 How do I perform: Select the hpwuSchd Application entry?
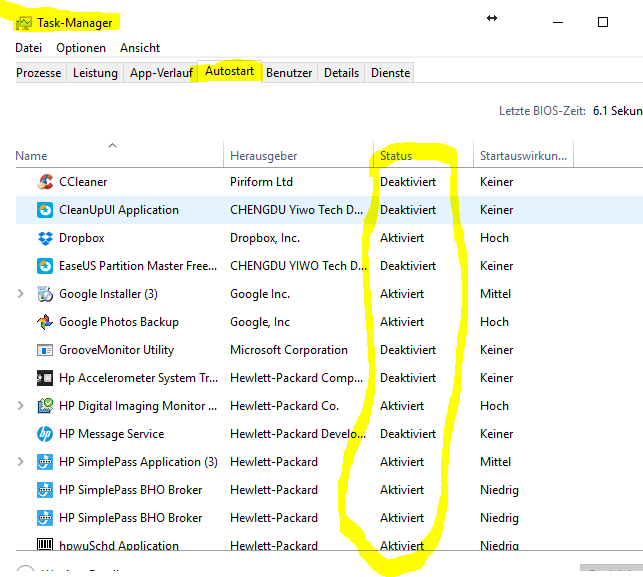coord(119,545)
